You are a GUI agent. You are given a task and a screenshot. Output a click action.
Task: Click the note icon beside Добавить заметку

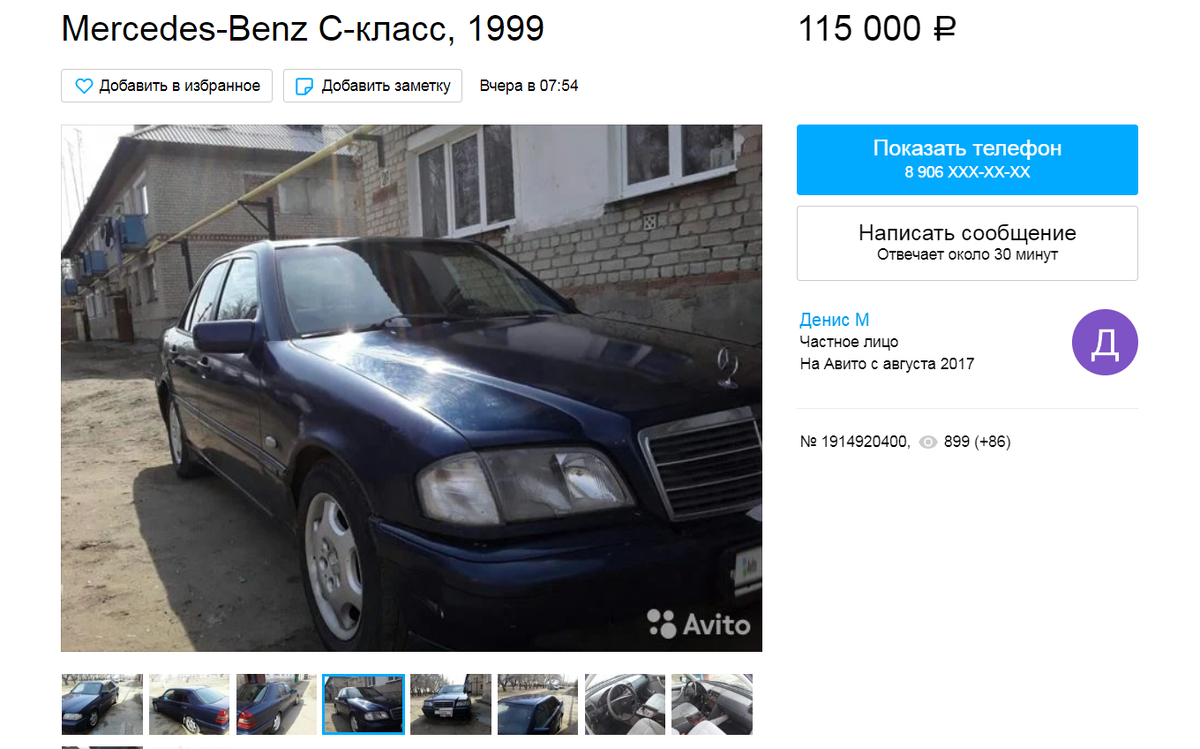click(x=304, y=86)
